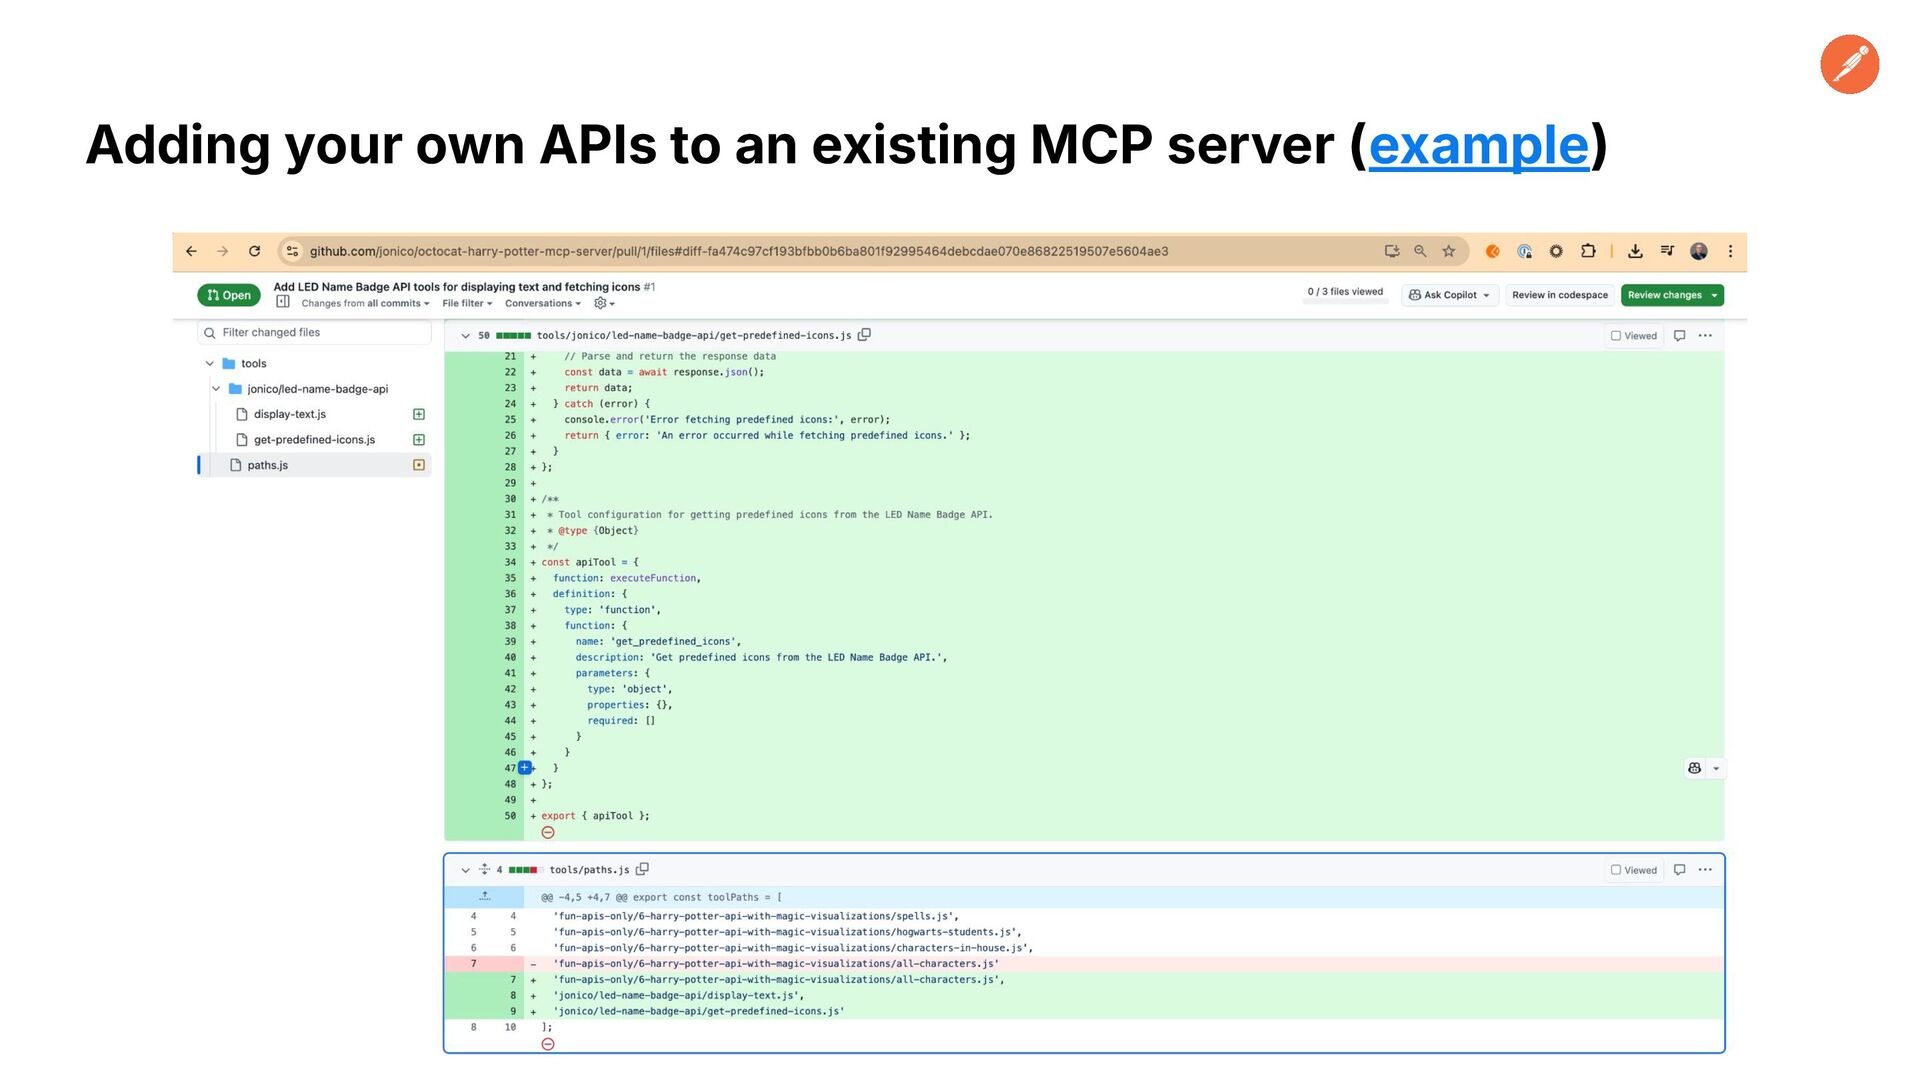This screenshot has height=1080, width=1920.
Task: Comment on the get-predefined-icons.js file
Action: [1680, 336]
